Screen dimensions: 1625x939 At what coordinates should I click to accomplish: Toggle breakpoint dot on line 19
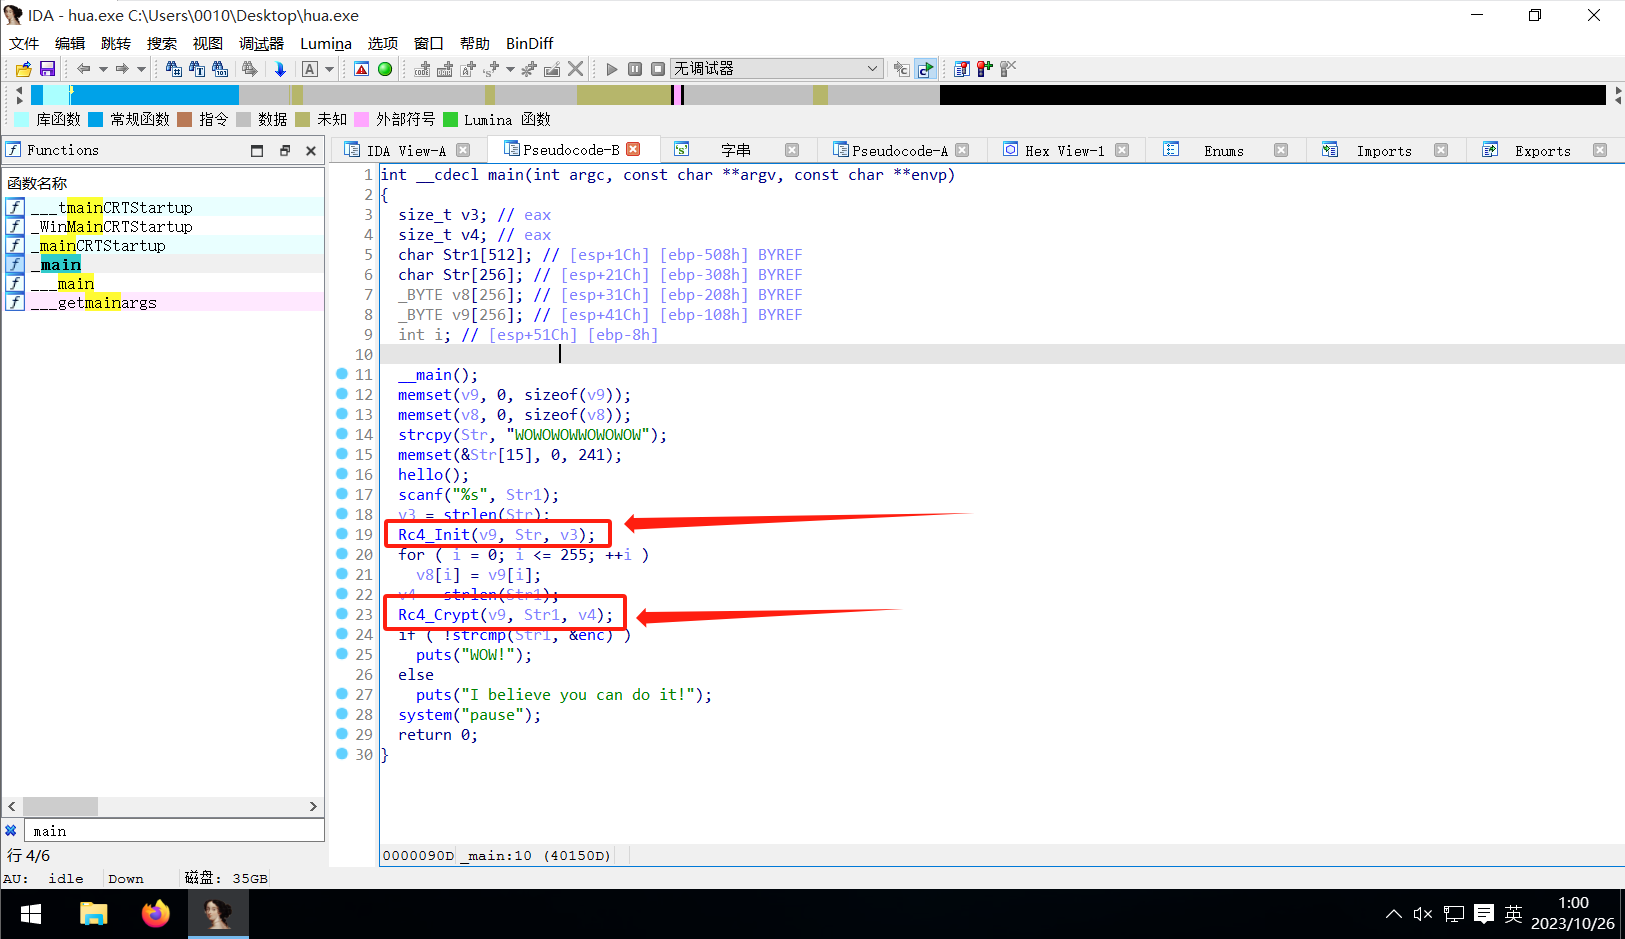[x=342, y=534]
